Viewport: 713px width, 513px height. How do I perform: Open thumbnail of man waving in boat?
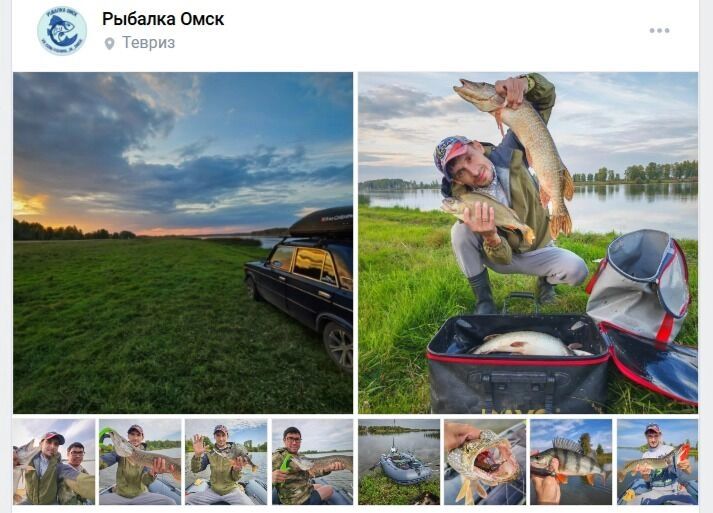(226, 462)
